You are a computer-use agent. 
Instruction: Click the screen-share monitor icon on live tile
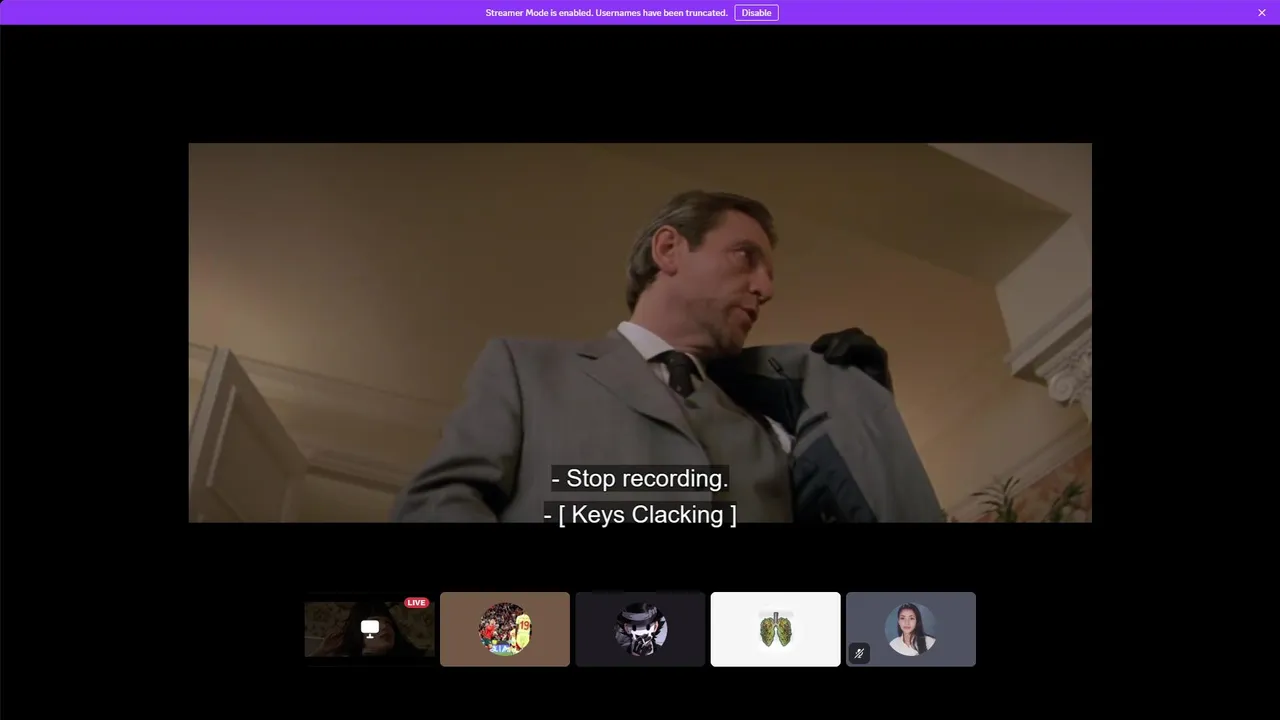(370, 628)
